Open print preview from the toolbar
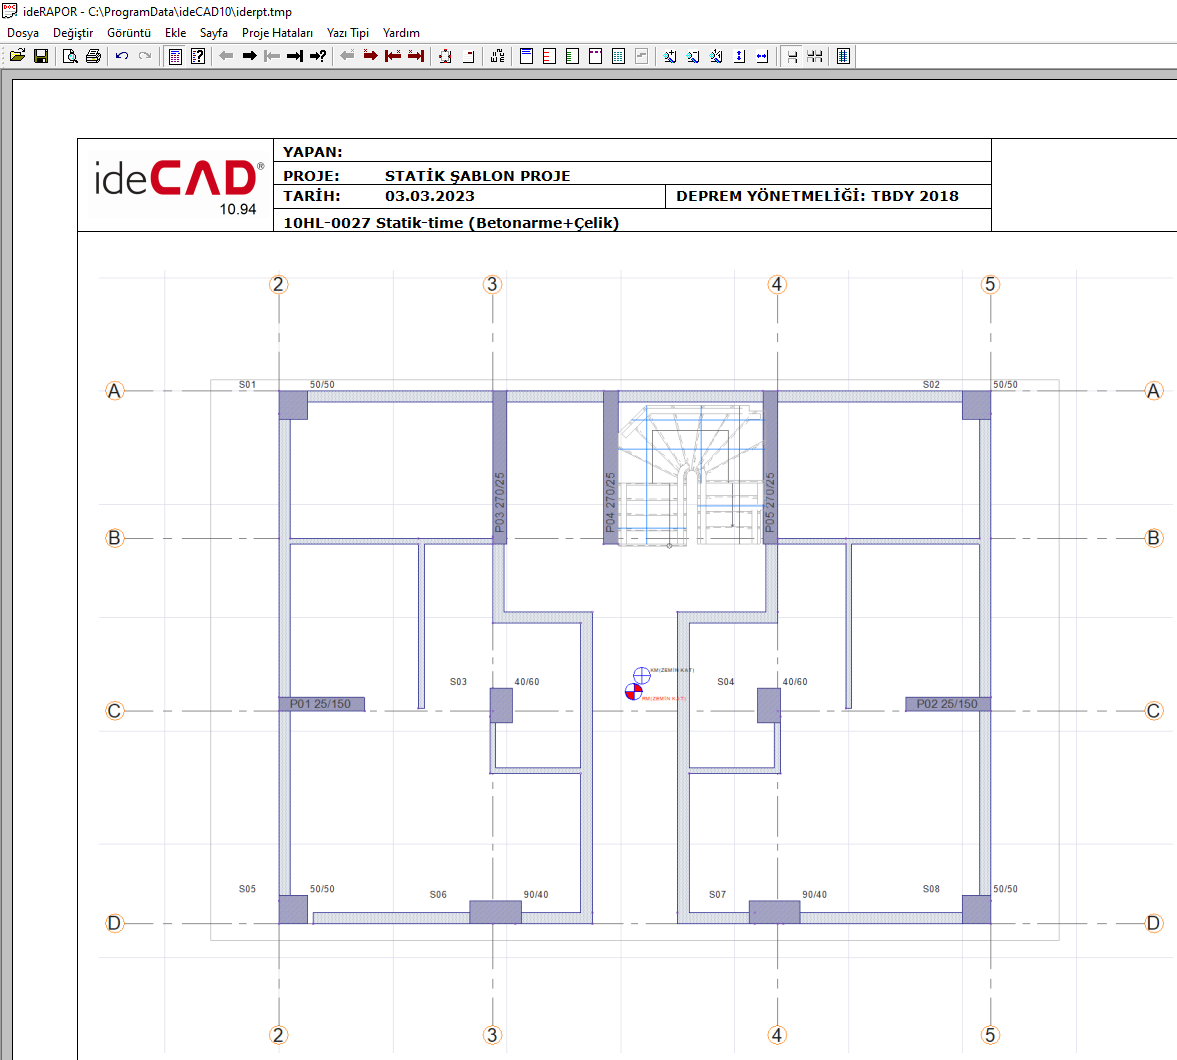The image size is (1177, 1060). point(70,56)
